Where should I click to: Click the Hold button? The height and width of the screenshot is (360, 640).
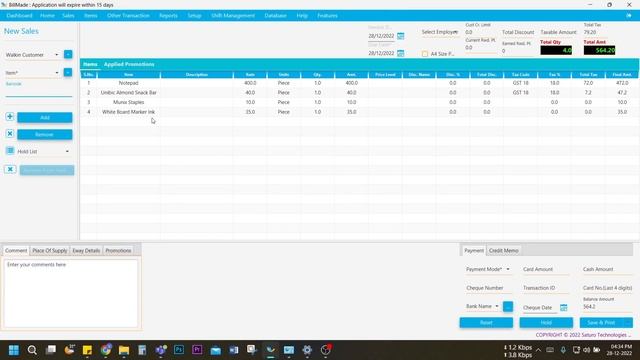[x=546, y=322]
